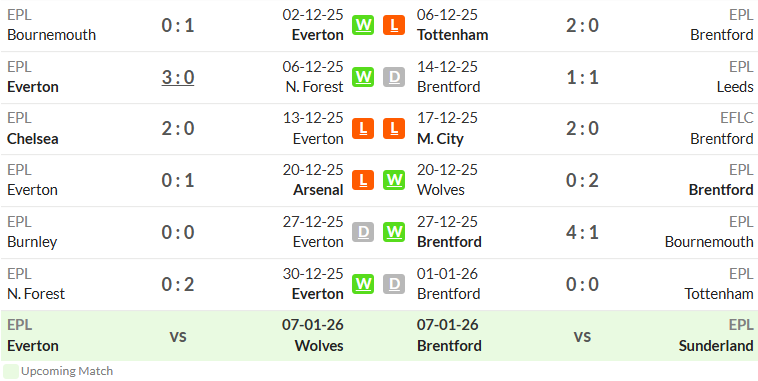
Task: Open the 4 : 1 Brentford vs Bournemouth score
Action: pos(583,232)
